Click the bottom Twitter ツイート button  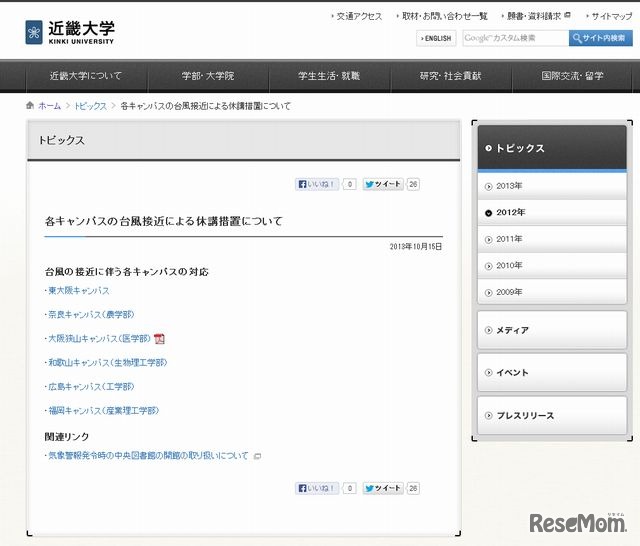tap(383, 488)
